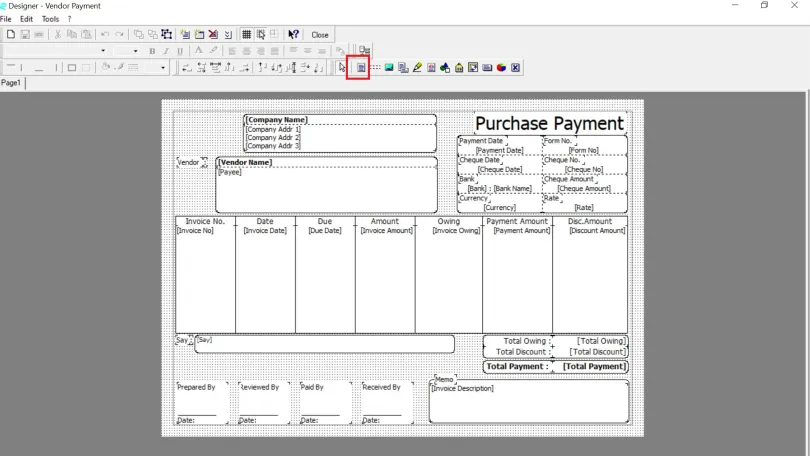Click the font color A icon
Screen dimensions: 810x456
click(199, 51)
